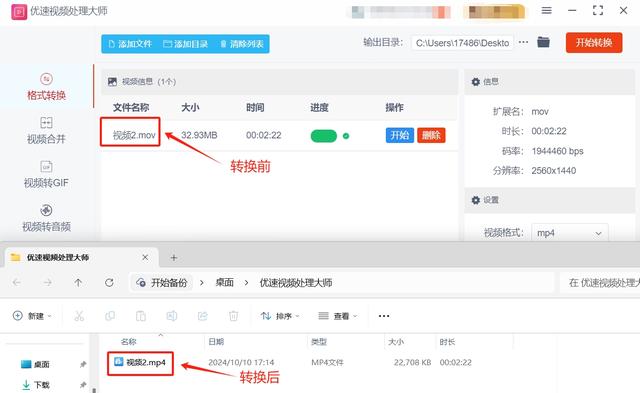This screenshot has width=640, height=393.
Task: Click 清除列表 button
Action: coord(242,44)
